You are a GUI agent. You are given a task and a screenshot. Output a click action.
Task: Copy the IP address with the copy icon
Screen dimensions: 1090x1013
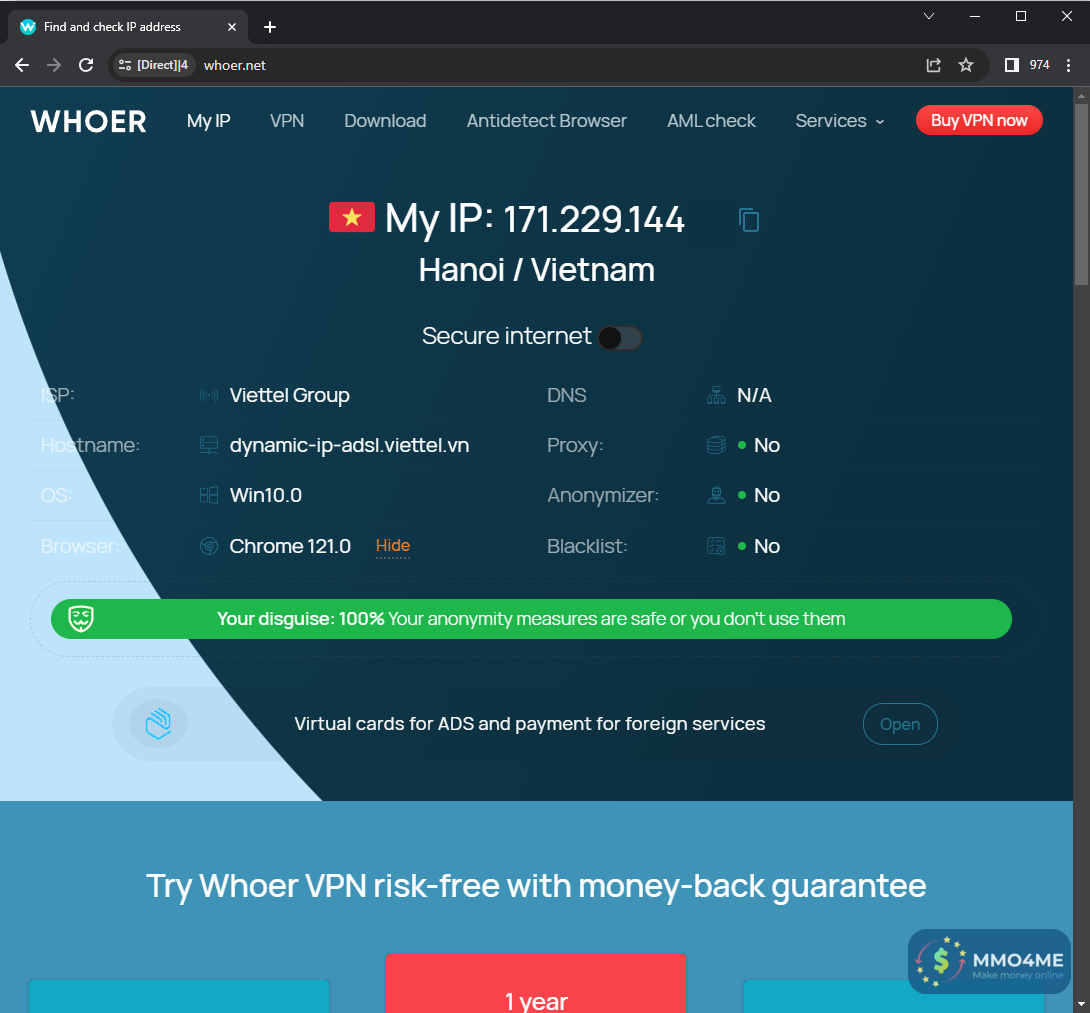[x=749, y=220]
